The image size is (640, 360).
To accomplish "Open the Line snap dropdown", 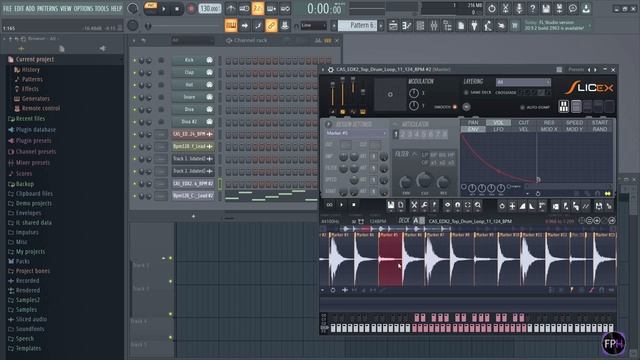I will [313, 26].
